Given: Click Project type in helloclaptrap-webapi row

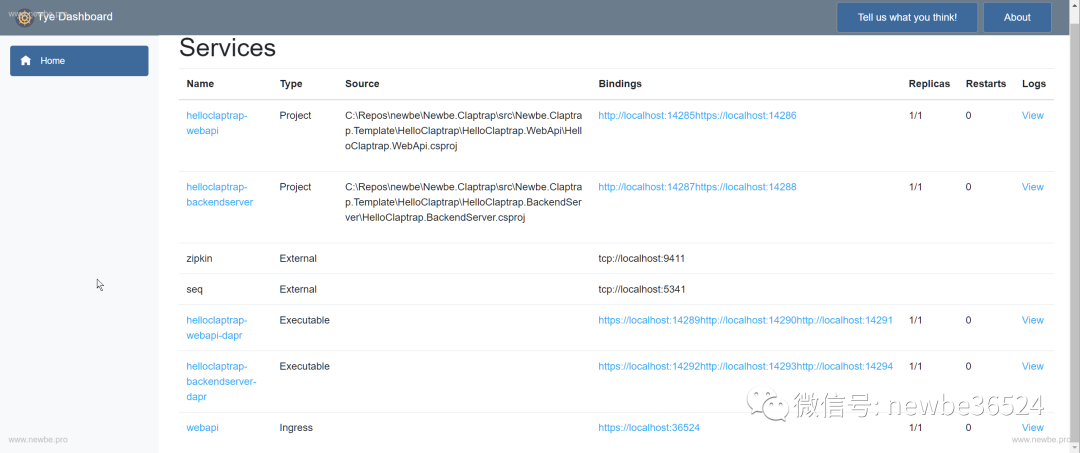Looking at the screenshot, I should click(295, 116).
